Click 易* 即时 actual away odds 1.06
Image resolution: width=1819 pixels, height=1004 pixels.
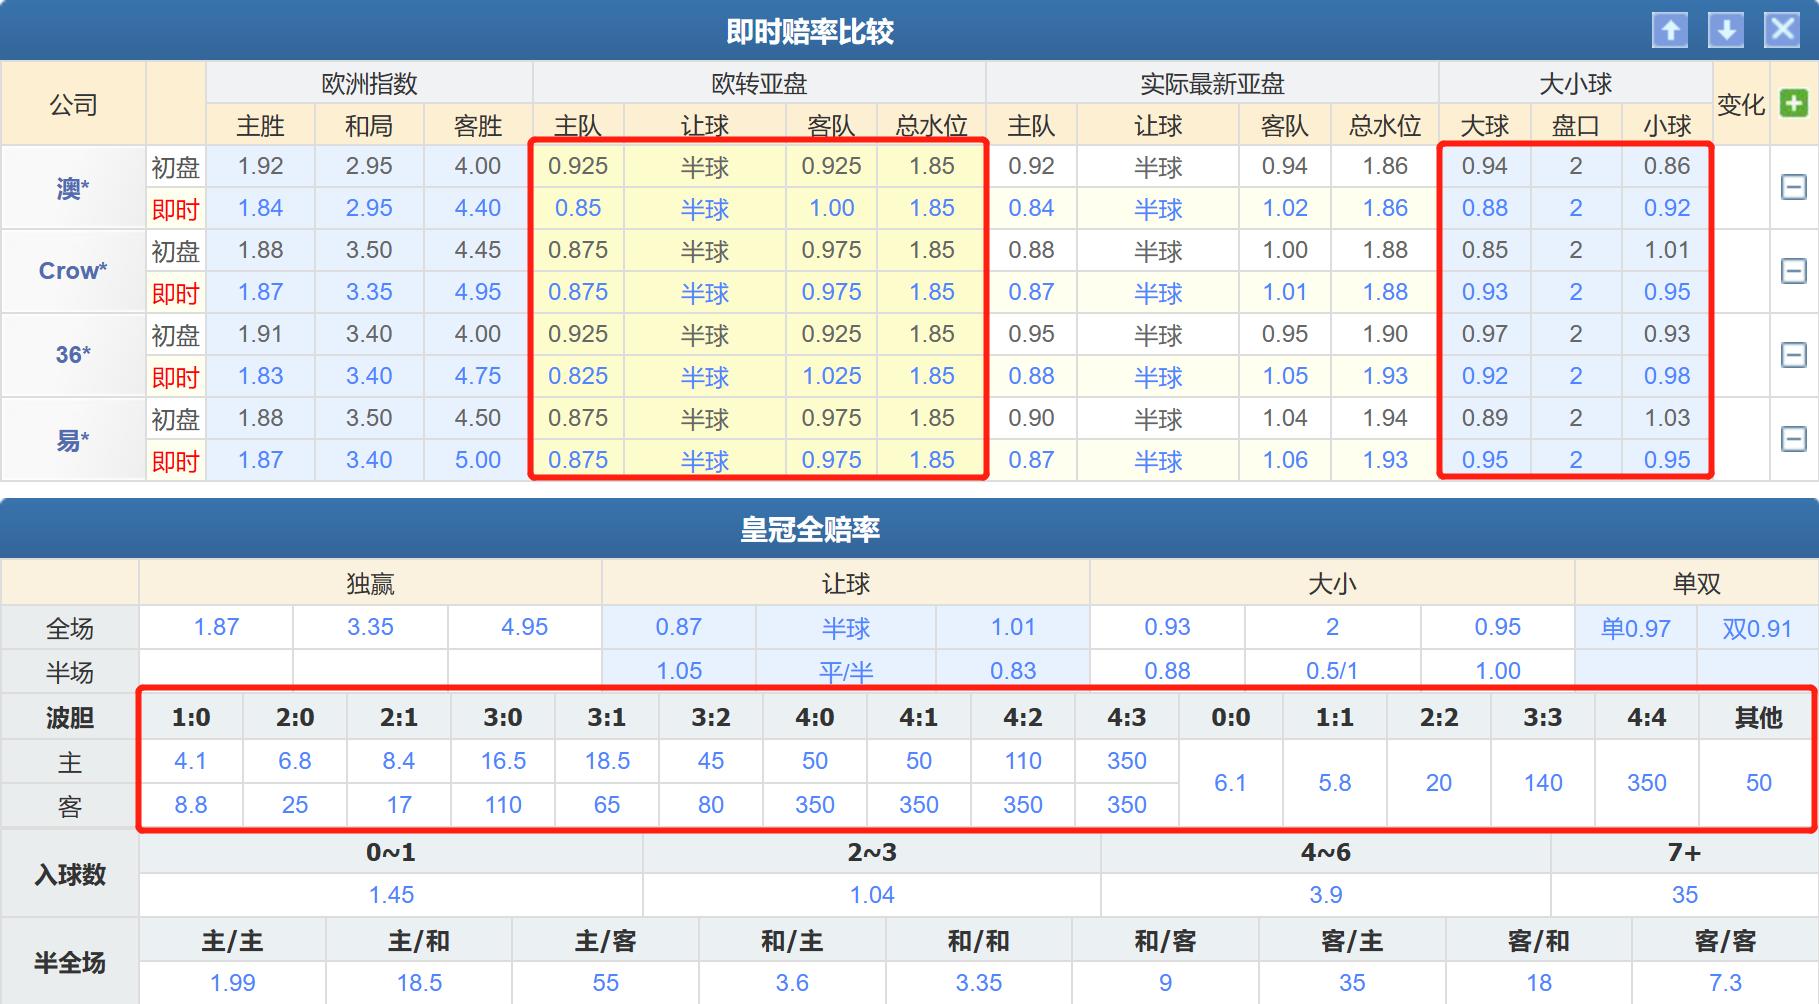1285,460
